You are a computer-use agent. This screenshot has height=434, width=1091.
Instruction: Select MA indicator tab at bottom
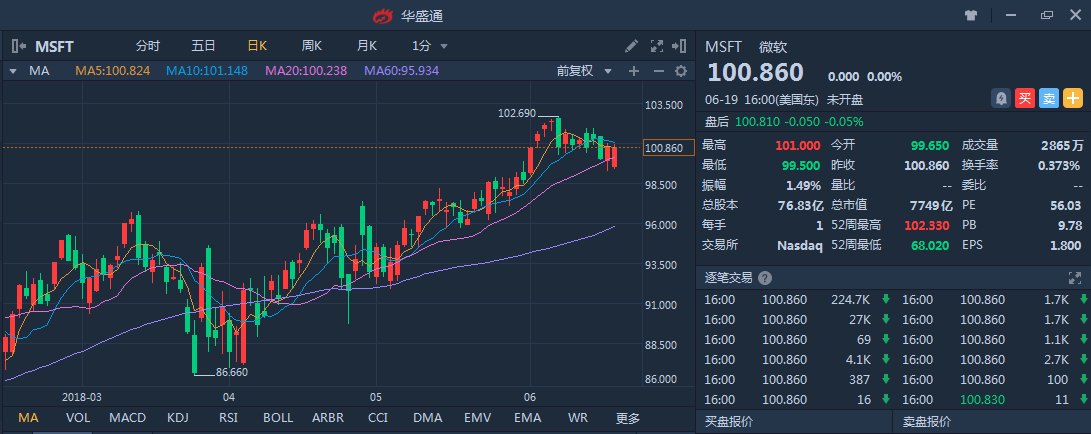click(28, 418)
